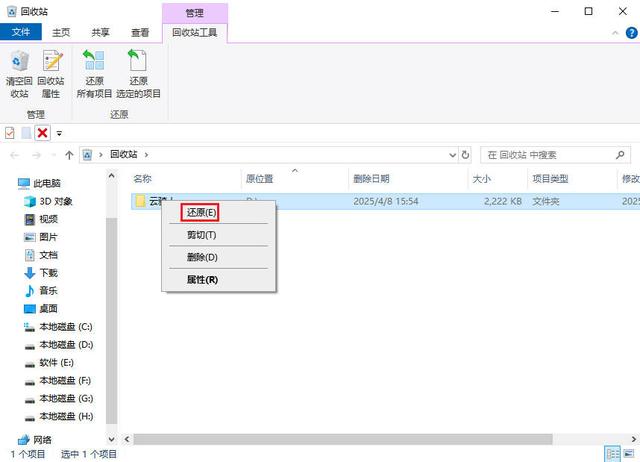Open 软件 (E:) drive in sidebar
This screenshot has width=640, height=462.
49,363
